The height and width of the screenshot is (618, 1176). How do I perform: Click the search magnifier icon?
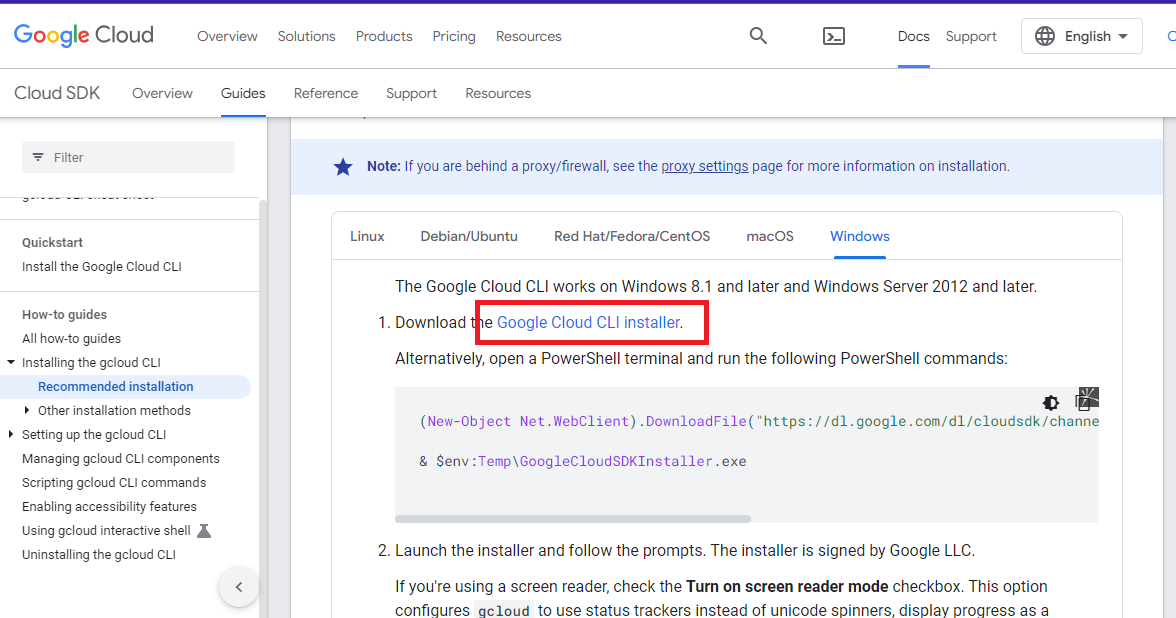[x=758, y=36]
